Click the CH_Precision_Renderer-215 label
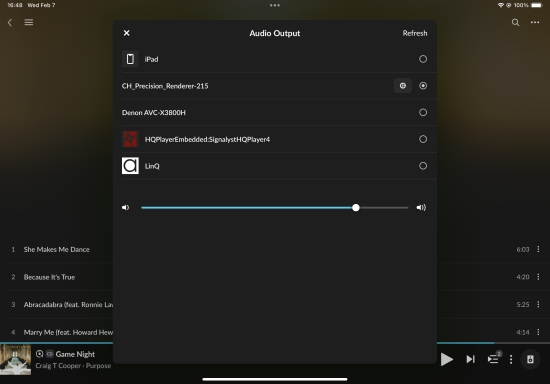The image size is (550, 384). [x=165, y=86]
